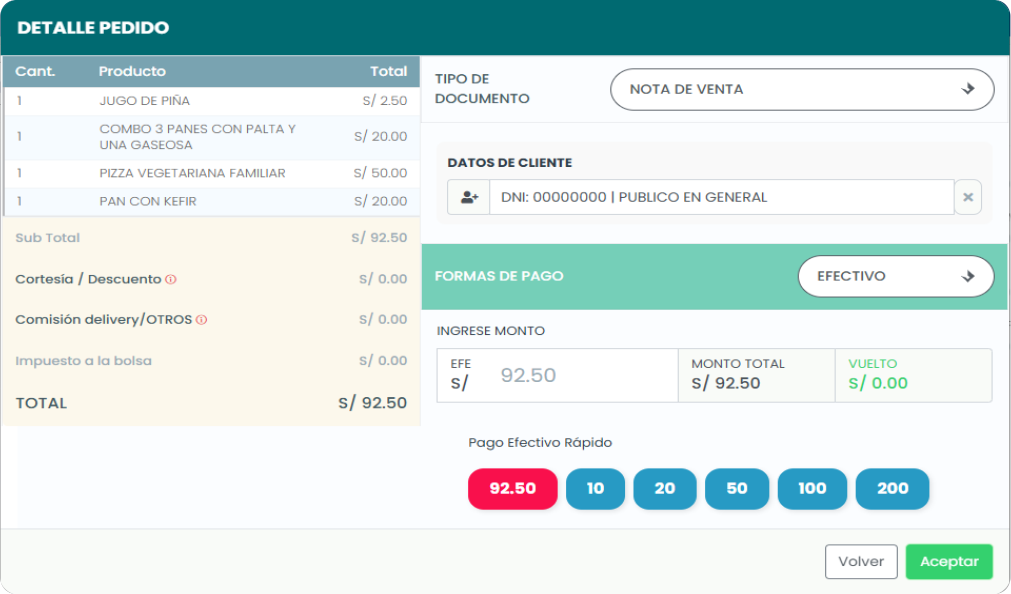Open the TIPO DE DOCUMENTO dropdown

(800, 89)
